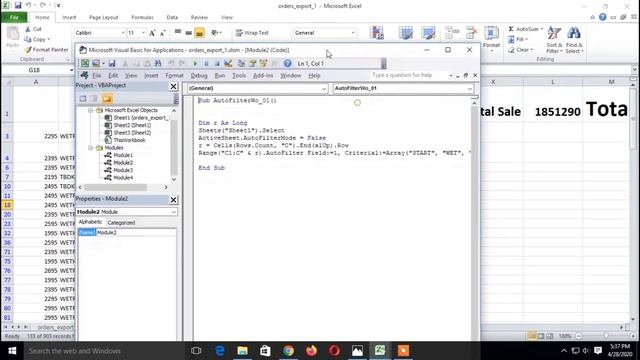This screenshot has height=360, width=640.
Task: Click View Microsoft Excel icon in VBA toolbar
Action: (x=85, y=63)
